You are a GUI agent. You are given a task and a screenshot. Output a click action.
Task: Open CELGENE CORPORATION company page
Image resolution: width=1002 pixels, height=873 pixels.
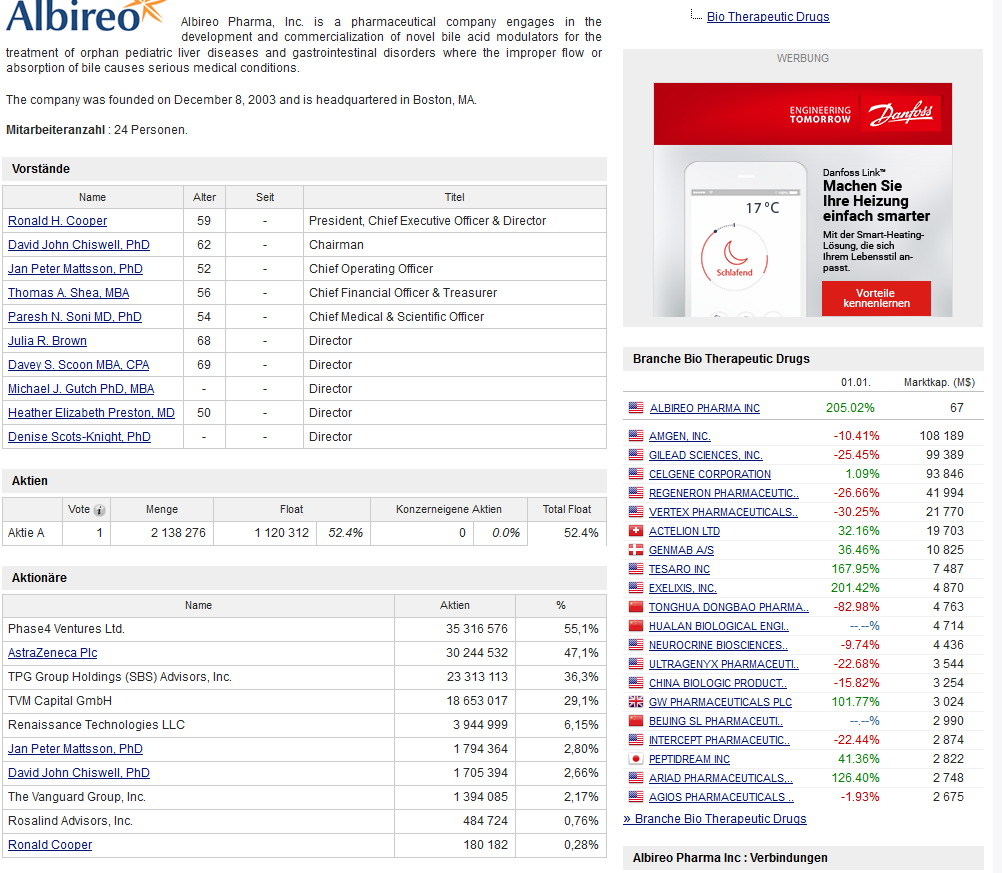point(710,474)
